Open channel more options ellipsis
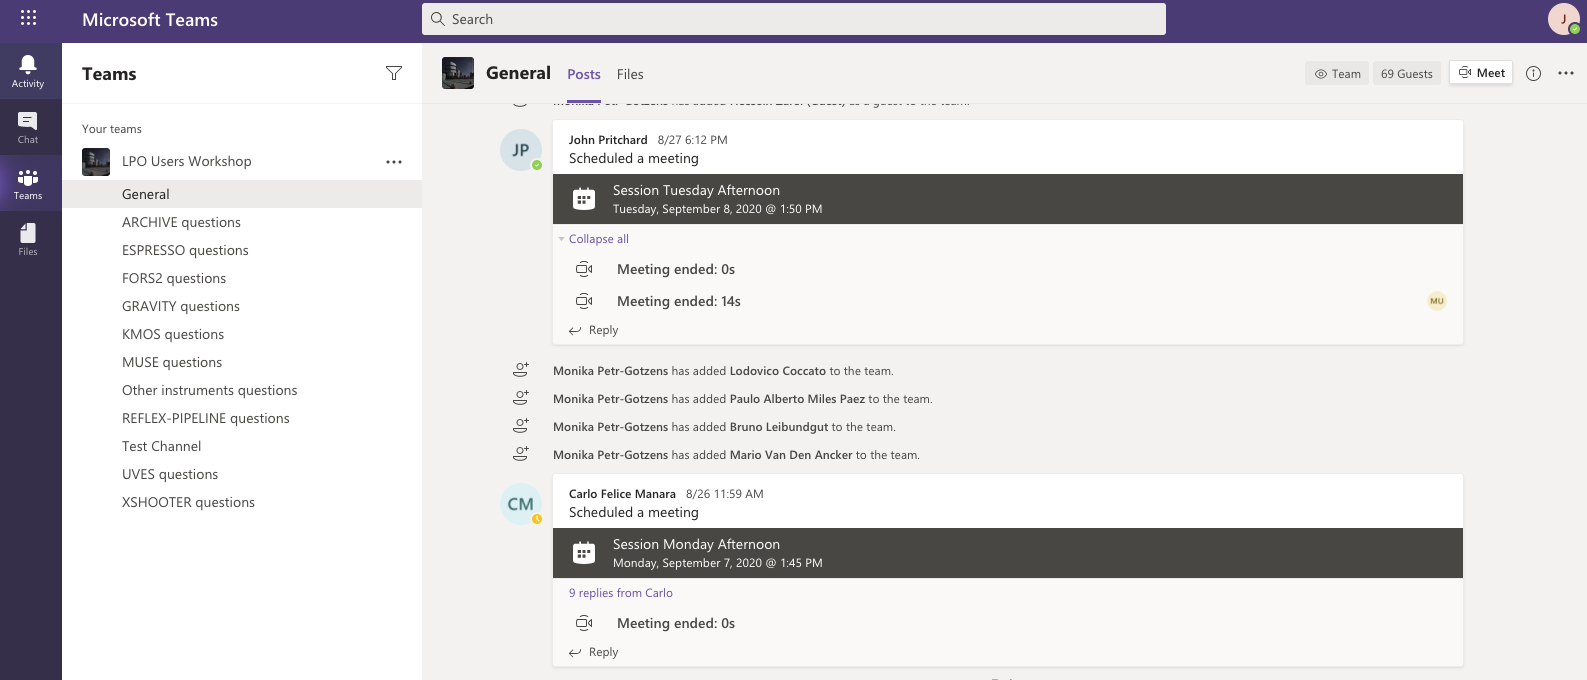The height and width of the screenshot is (680, 1587). click(1566, 73)
